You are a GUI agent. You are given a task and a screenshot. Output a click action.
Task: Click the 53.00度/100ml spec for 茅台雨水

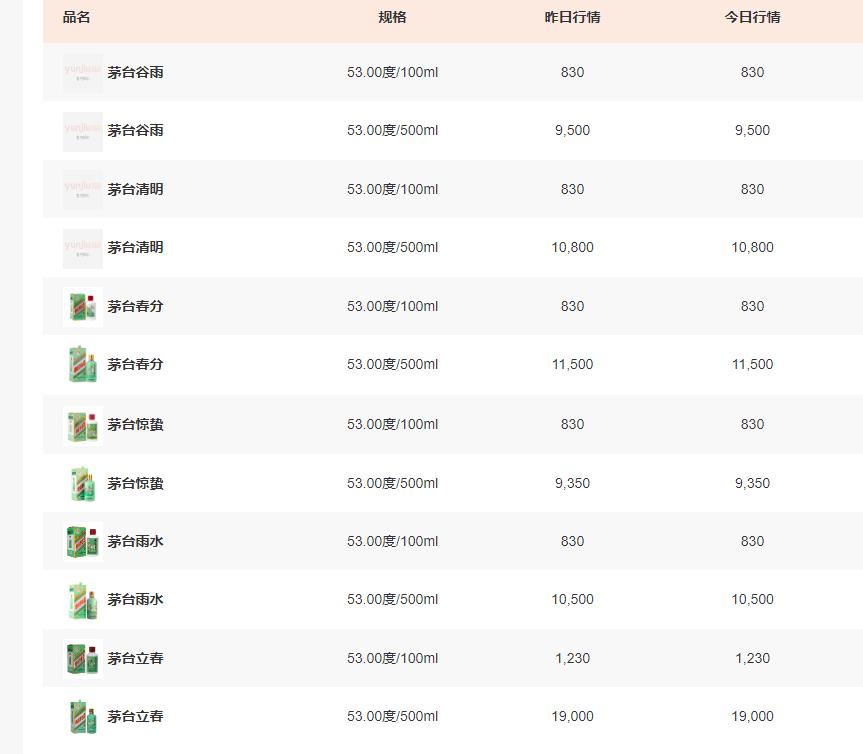[392, 542]
